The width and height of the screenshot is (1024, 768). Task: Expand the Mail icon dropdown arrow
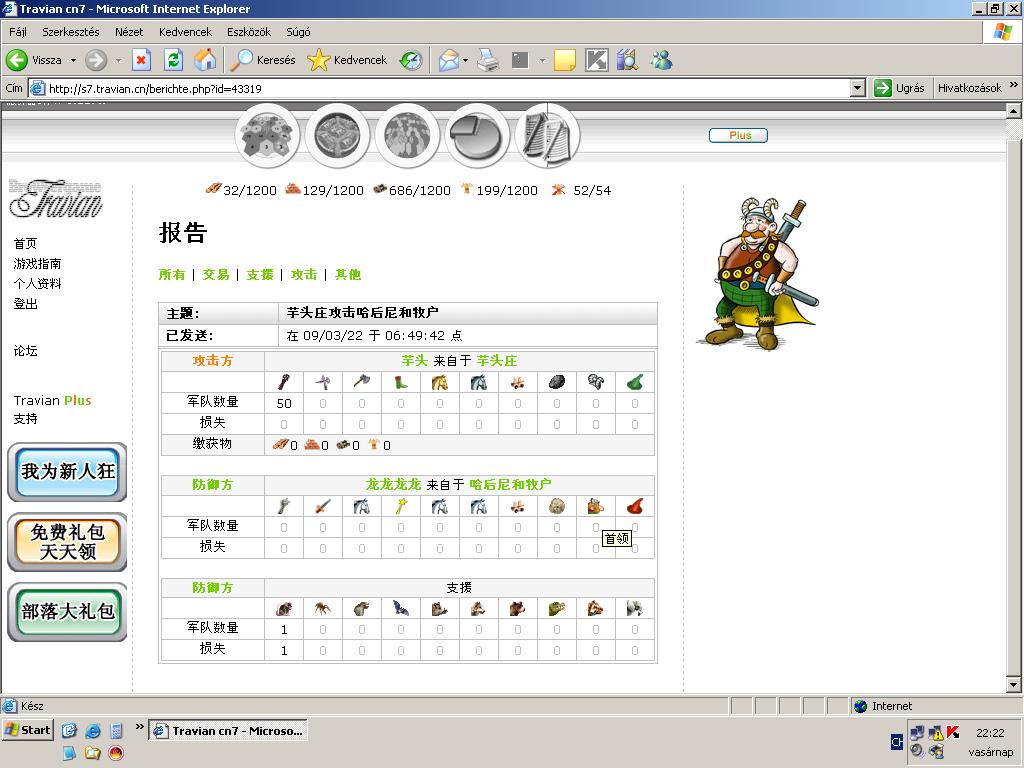(466, 60)
